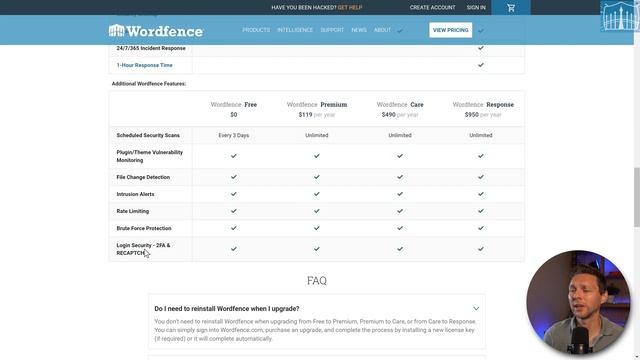The image size is (640, 360).
Task: Click 'Unlimited' in the Response scans cell
Action: [481, 135]
